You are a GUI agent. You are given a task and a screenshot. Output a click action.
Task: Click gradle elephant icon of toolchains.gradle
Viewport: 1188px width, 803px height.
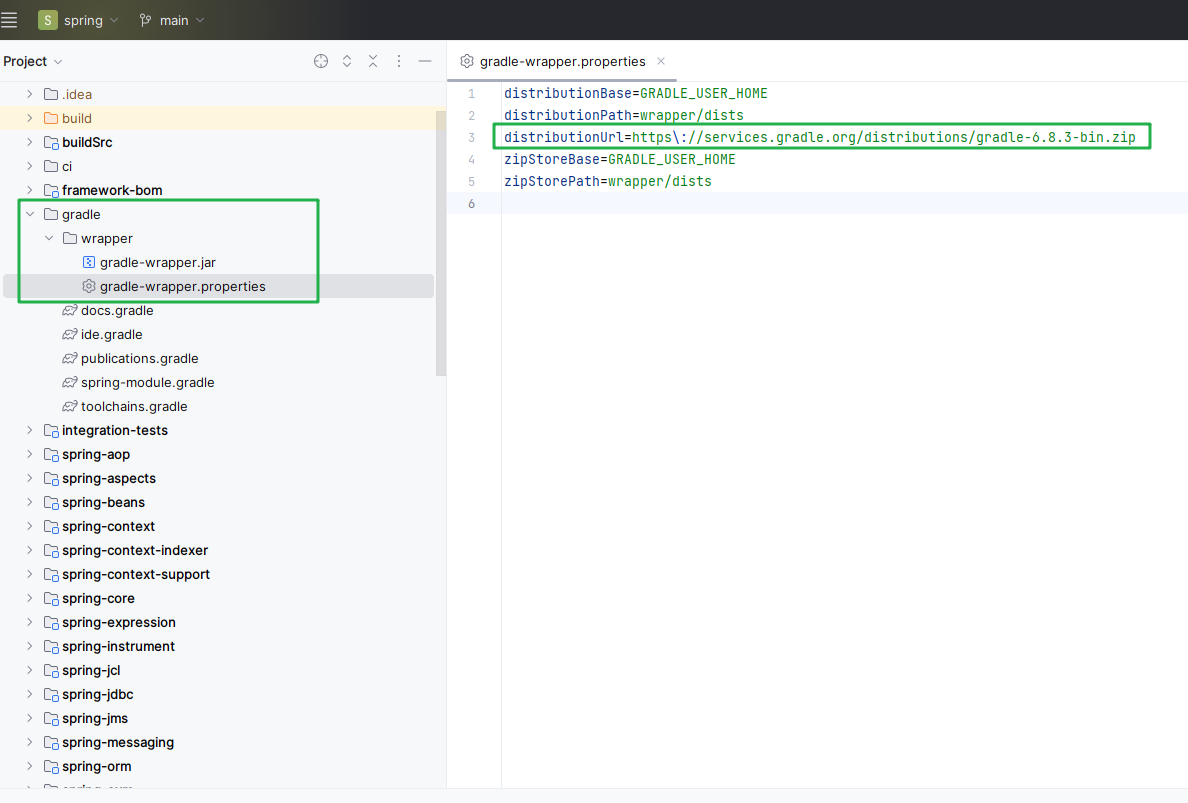point(70,406)
